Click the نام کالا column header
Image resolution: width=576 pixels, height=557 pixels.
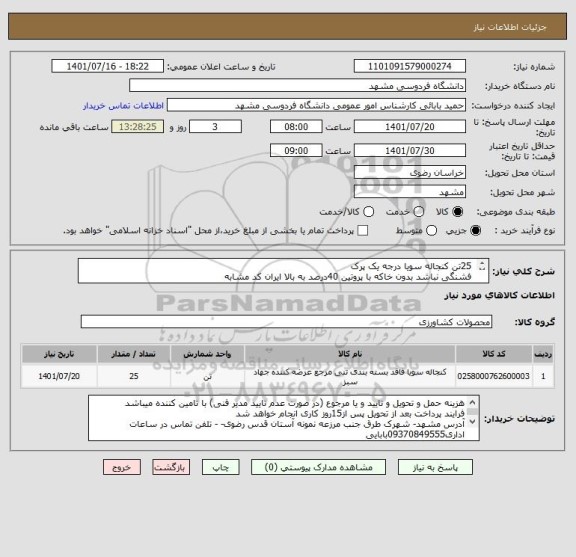coord(350,354)
